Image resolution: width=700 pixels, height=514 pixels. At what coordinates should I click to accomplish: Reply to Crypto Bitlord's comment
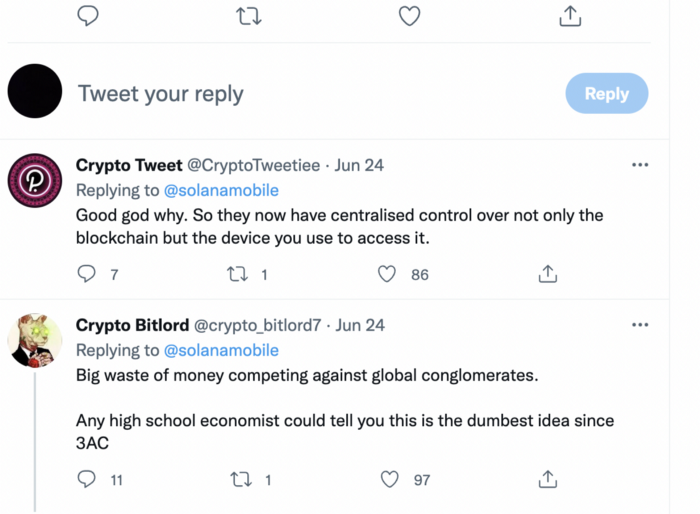87,480
